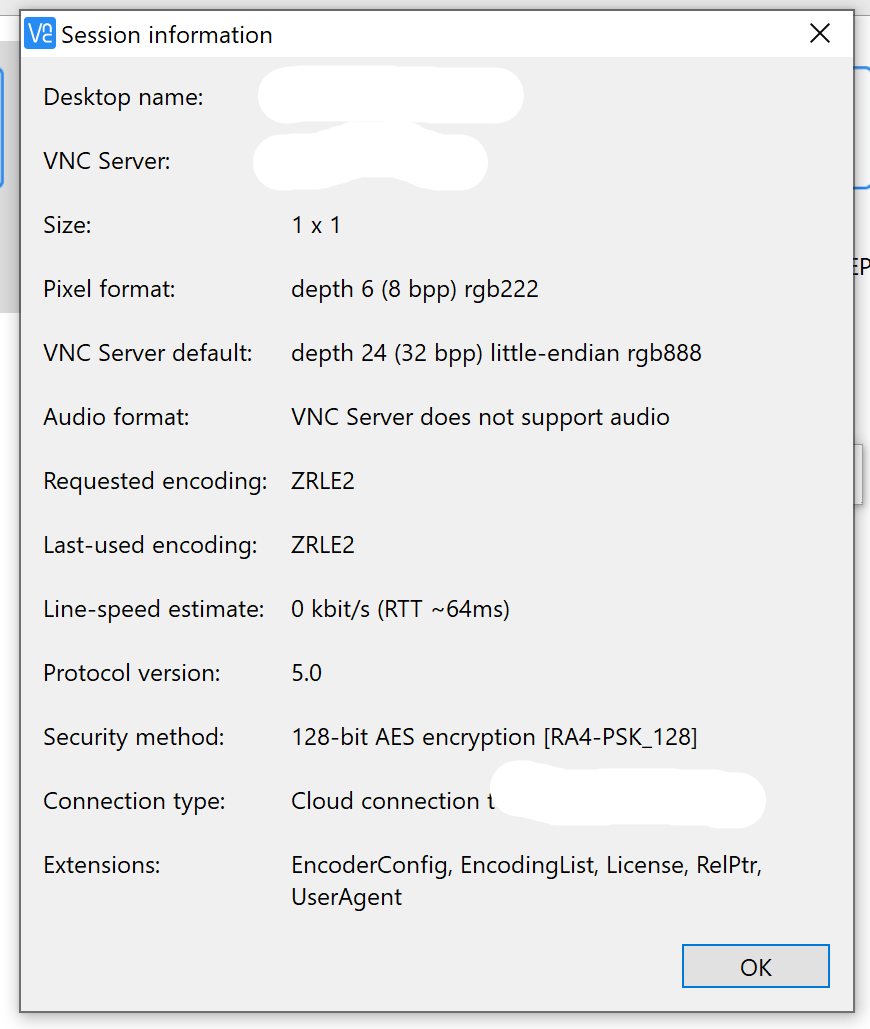The image size is (870, 1029).
Task: Click the Extensions label
Action: [x=101, y=865]
